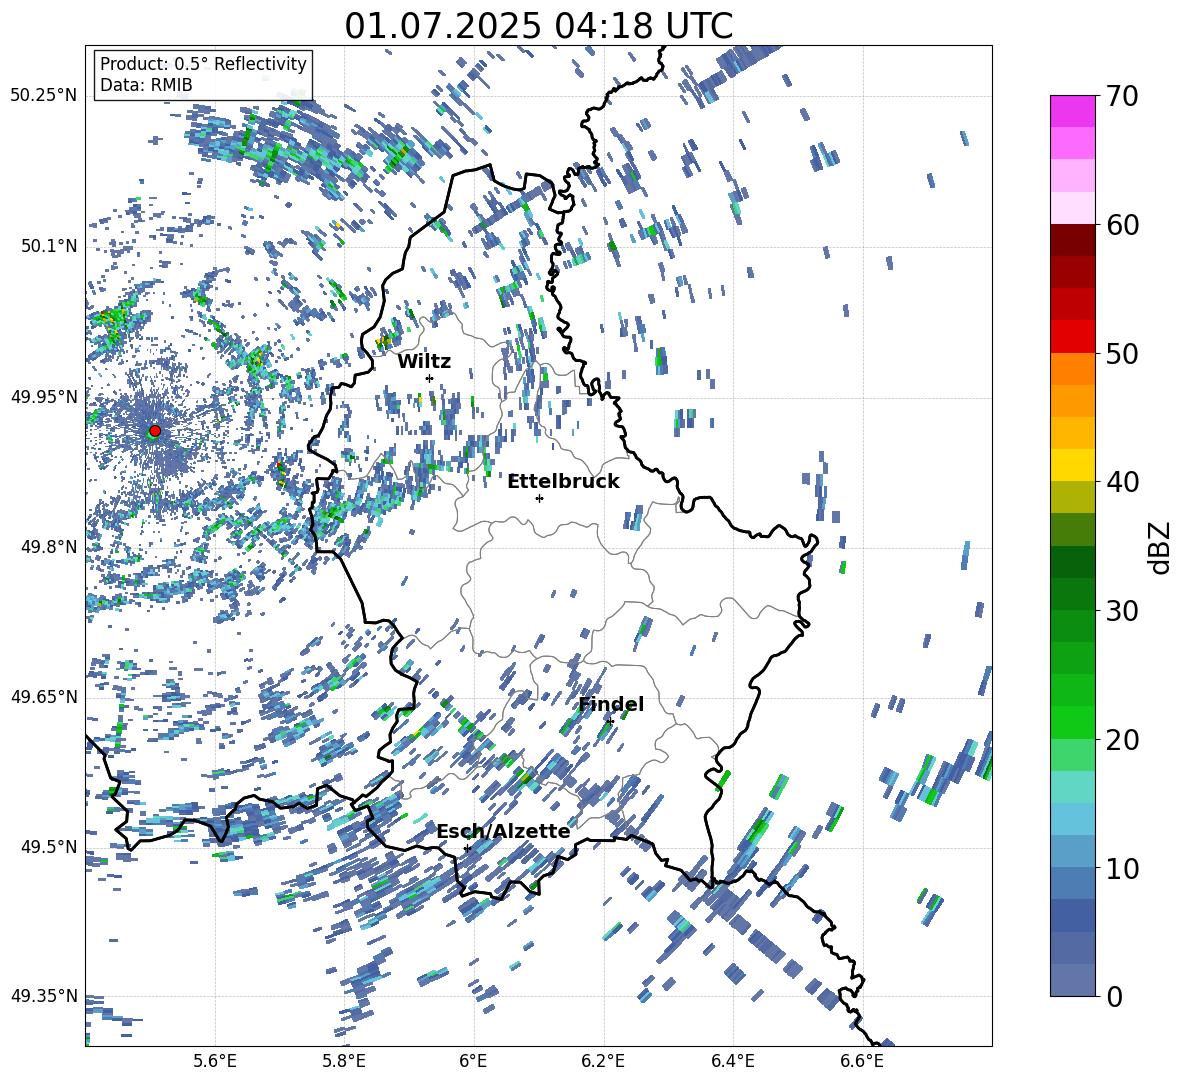Click the orange colorbar segment below 50

[x=1072, y=369]
